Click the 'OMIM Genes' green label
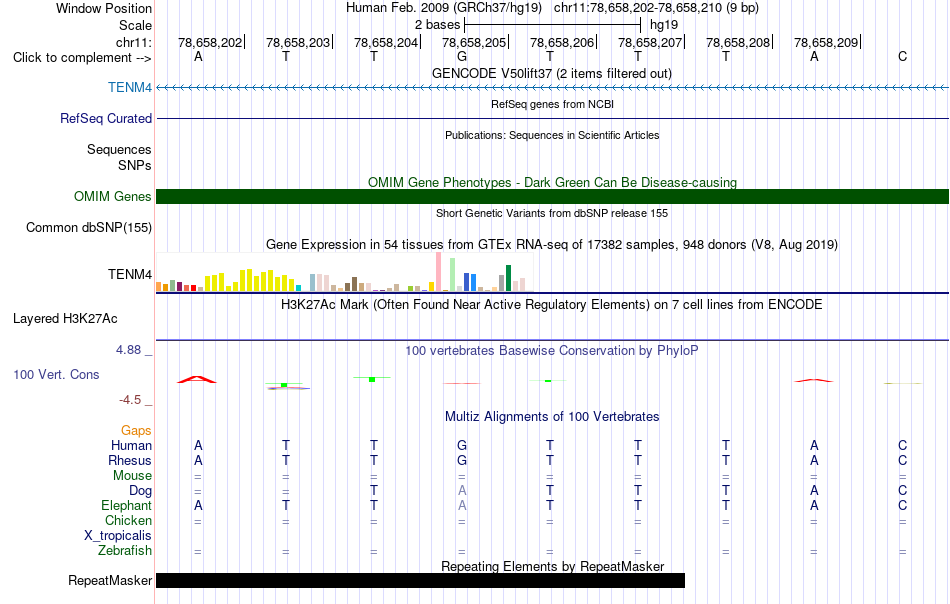Image resolution: width=950 pixels, height=604 pixels. click(113, 196)
